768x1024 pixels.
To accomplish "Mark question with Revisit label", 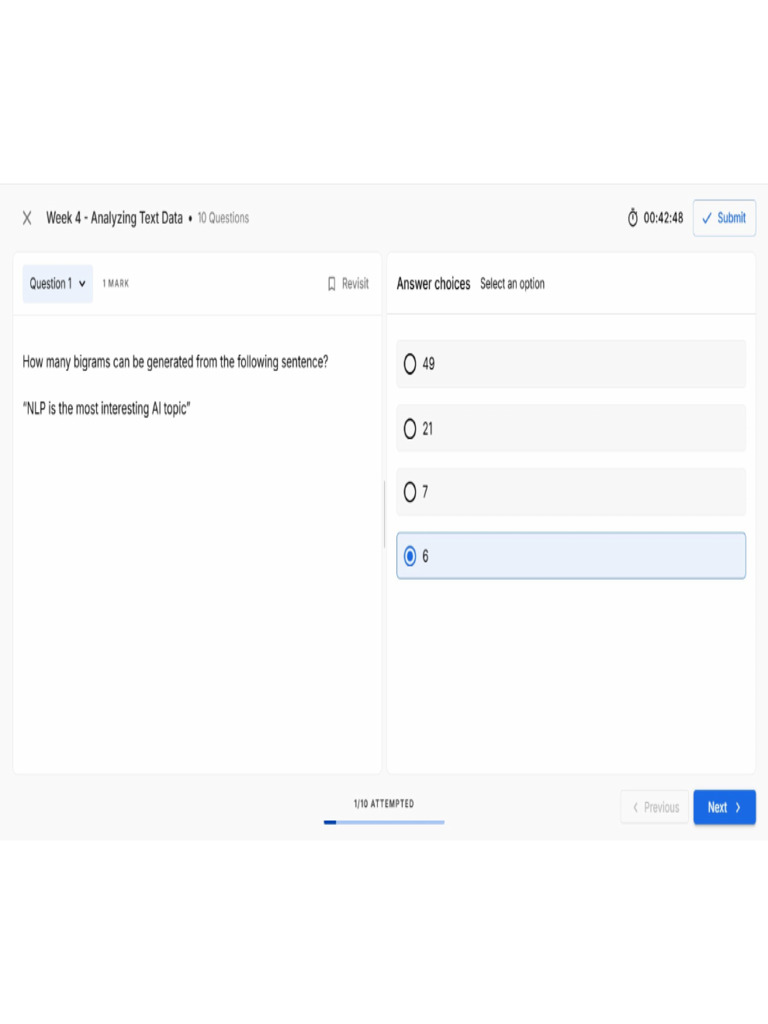I will pos(355,284).
